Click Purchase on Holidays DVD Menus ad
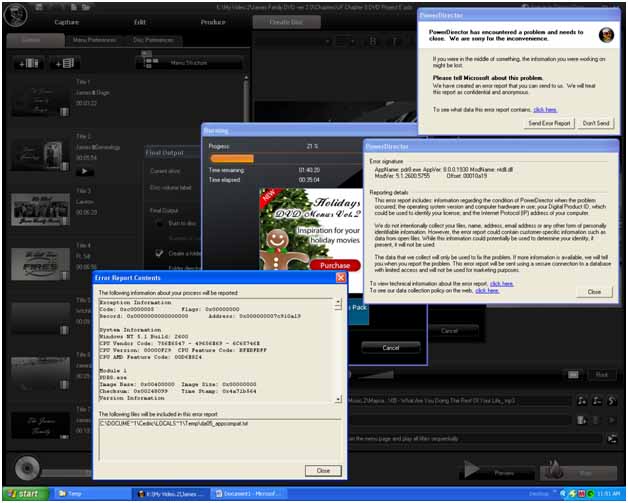Screen dimensions: 628x503 coord(335,265)
